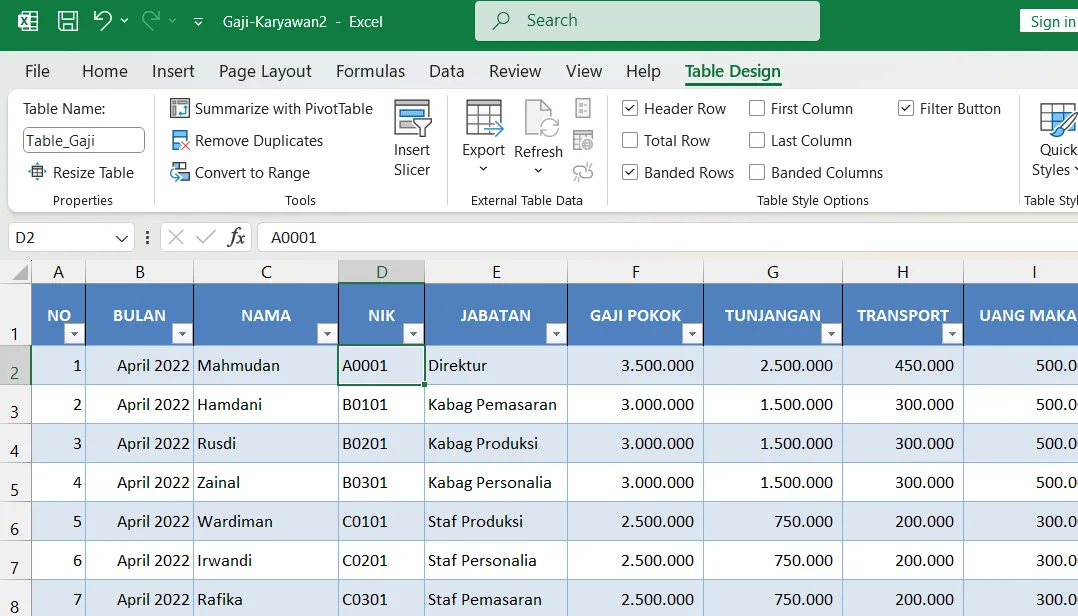The width and height of the screenshot is (1078, 616).
Task: Open the BULAN column filter dropdown
Action: pyautogui.click(x=182, y=334)
